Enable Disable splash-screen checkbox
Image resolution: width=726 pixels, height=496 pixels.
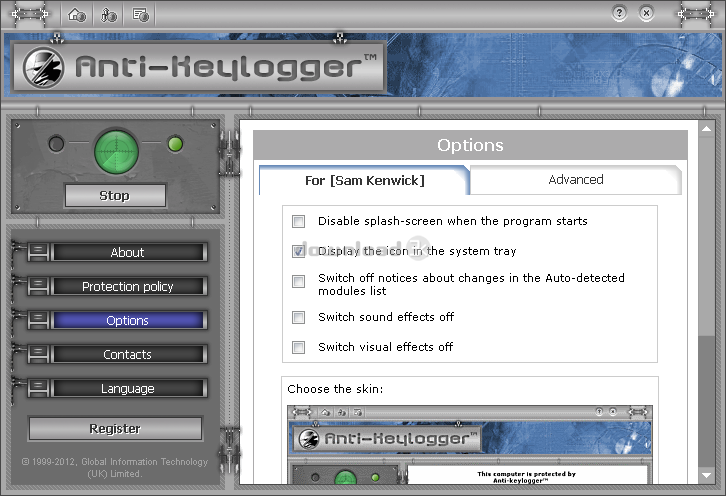(298, 221)
